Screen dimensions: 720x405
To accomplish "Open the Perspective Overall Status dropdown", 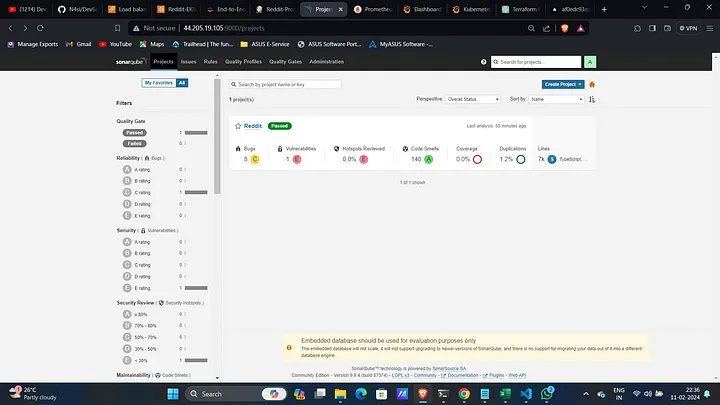I will (x=472, y=99).
